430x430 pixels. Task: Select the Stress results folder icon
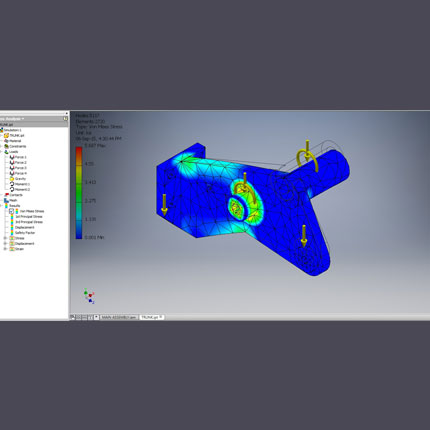12,238
